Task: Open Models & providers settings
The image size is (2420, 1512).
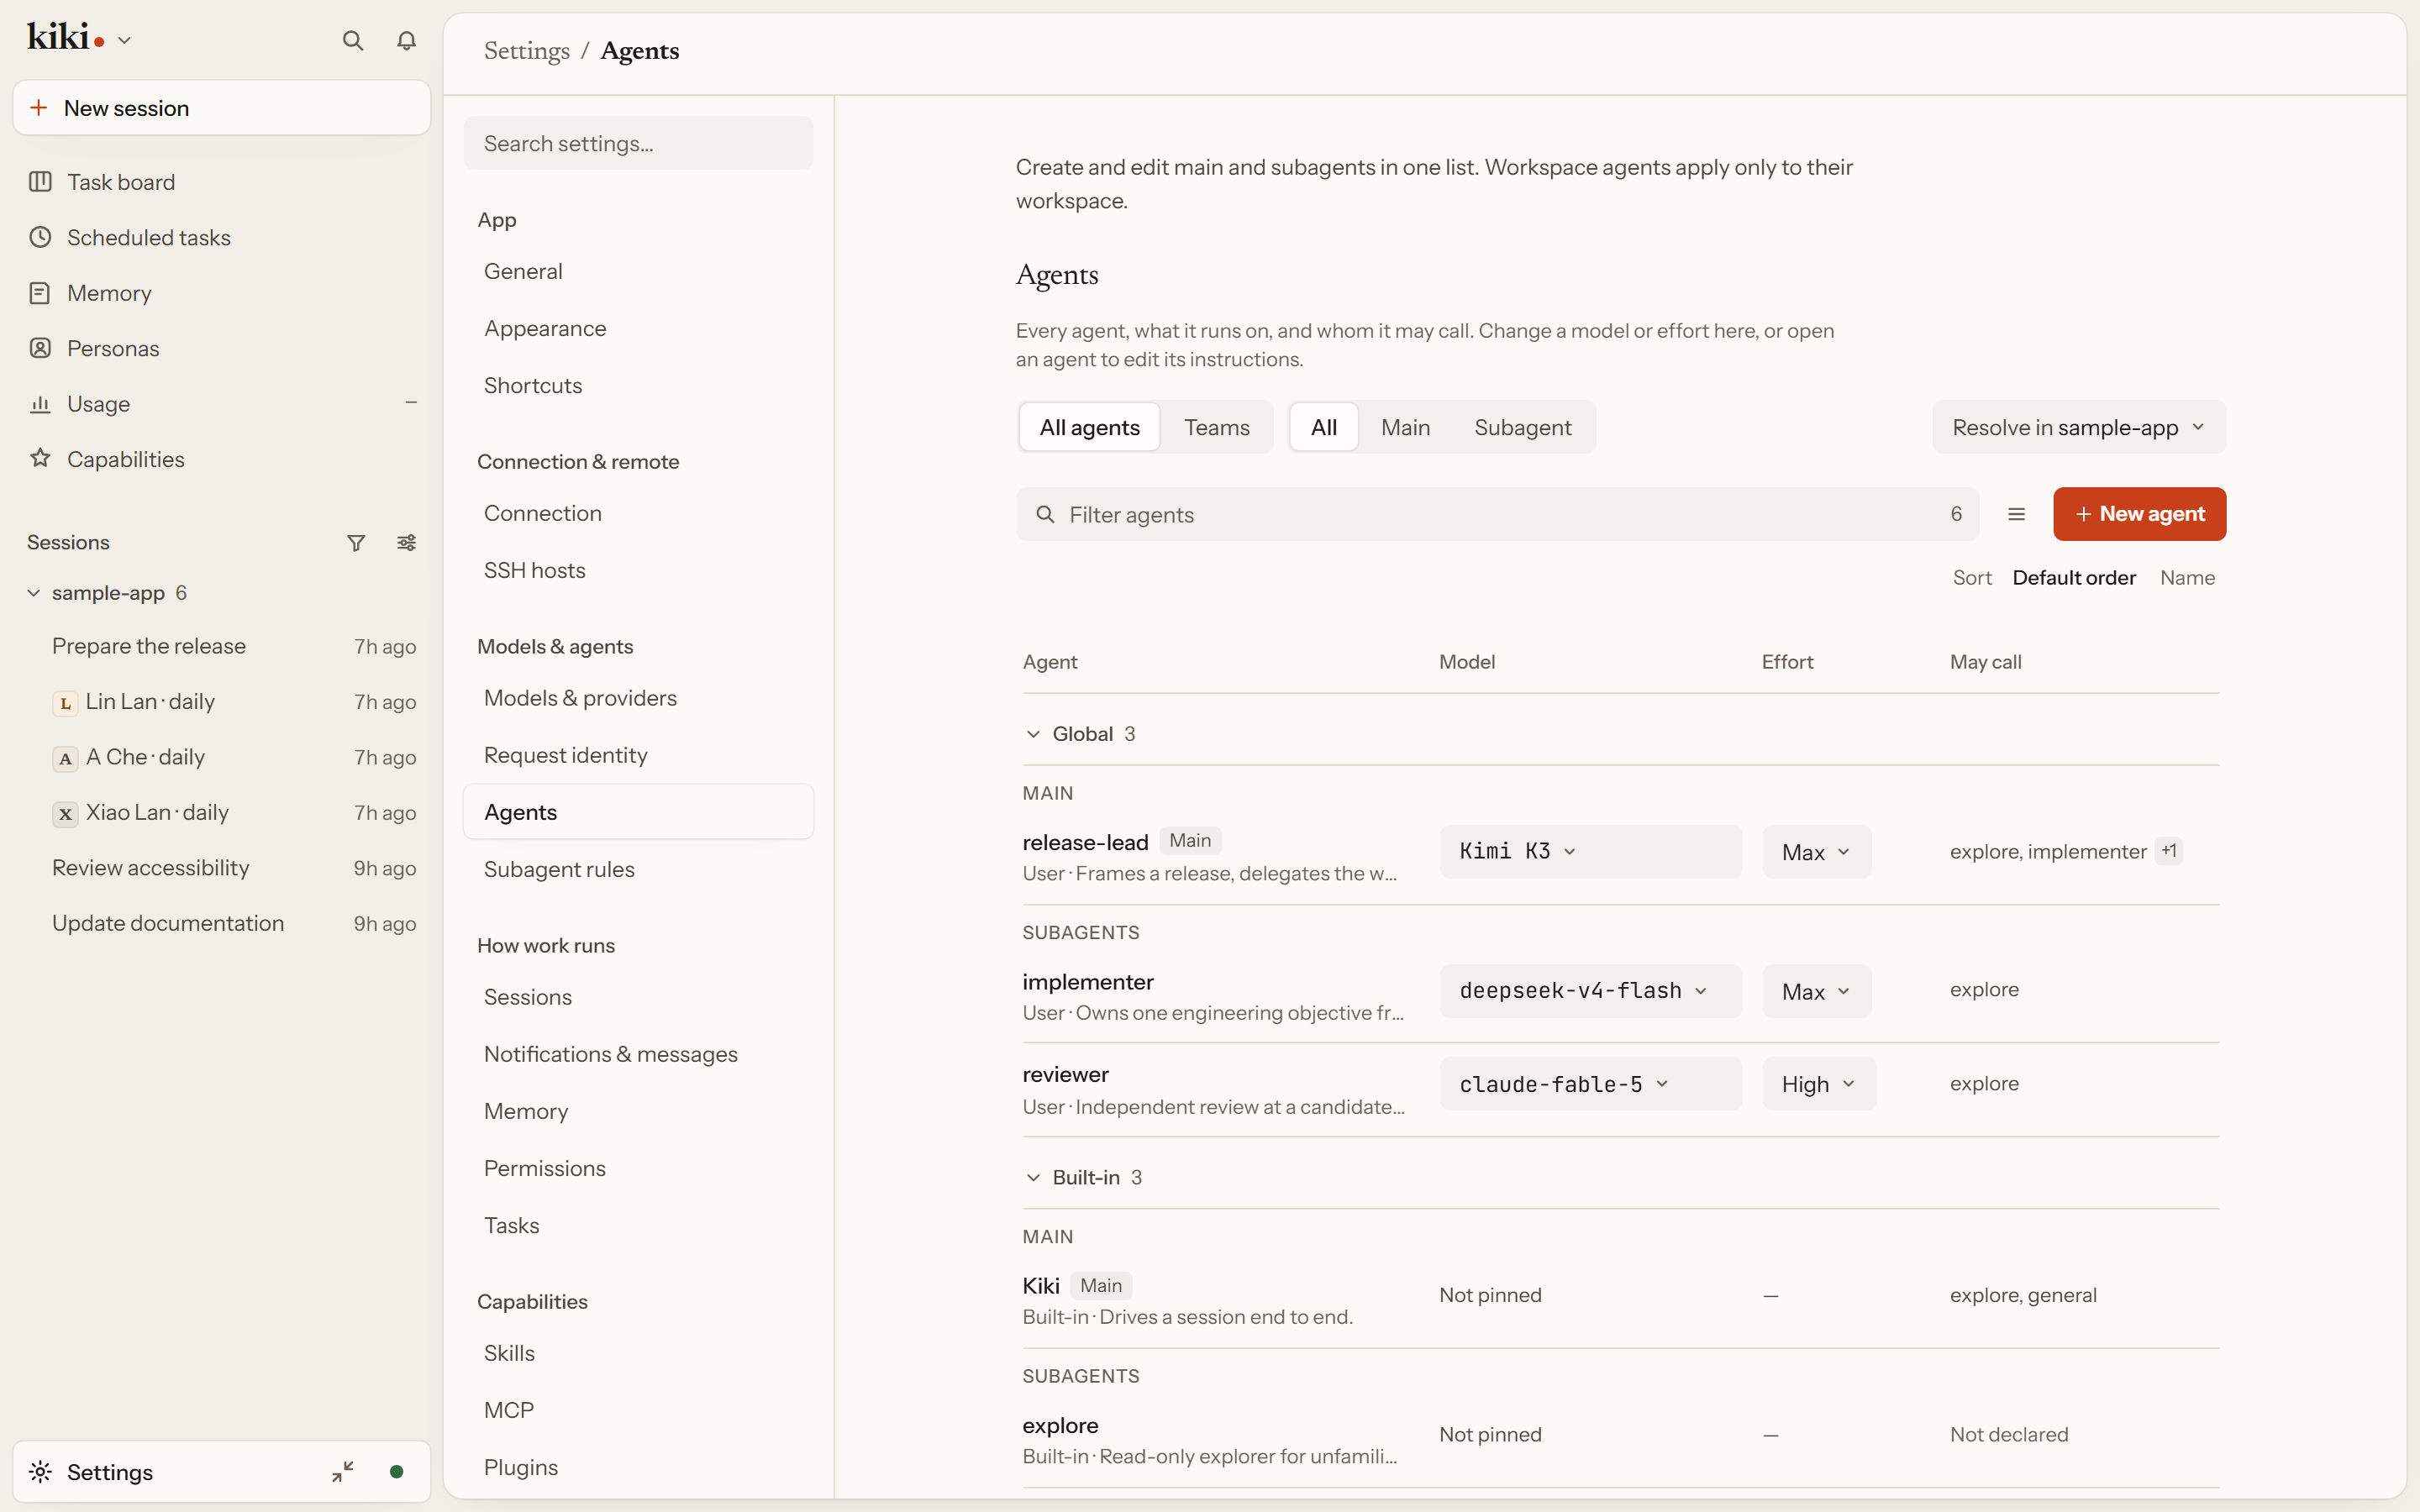Action: (x=638, y=698)
